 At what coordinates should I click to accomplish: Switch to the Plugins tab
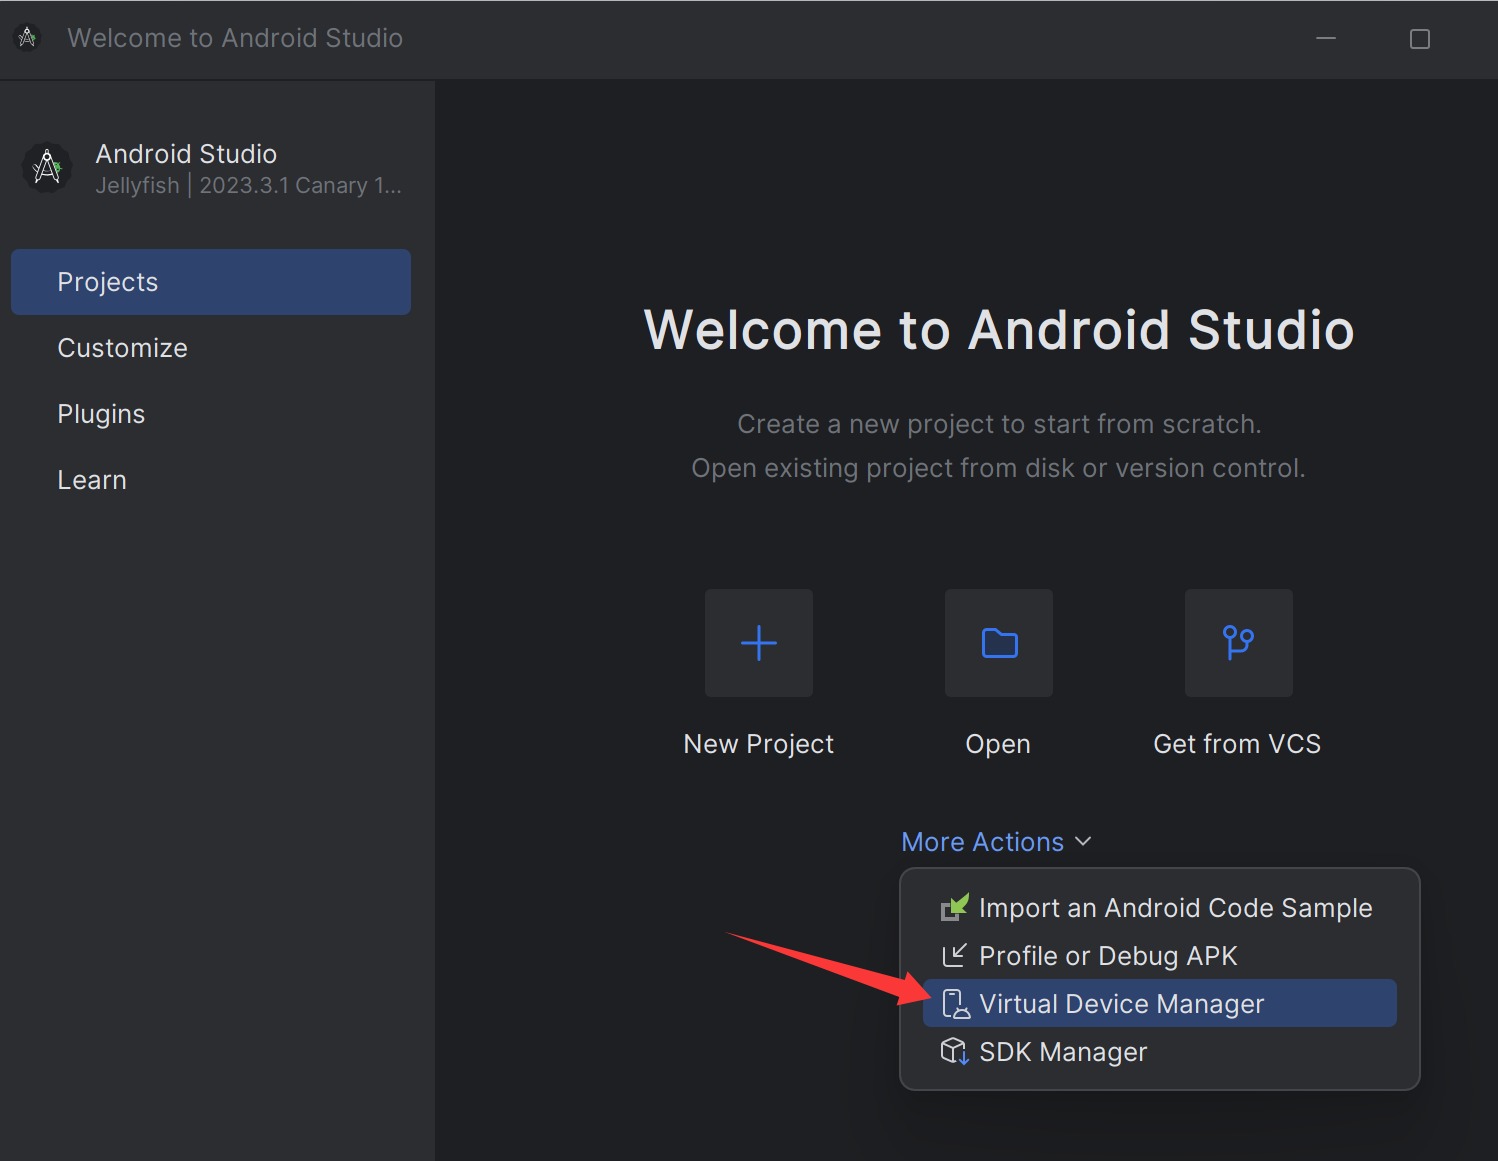pyautogui.click(x=211, y=414)
